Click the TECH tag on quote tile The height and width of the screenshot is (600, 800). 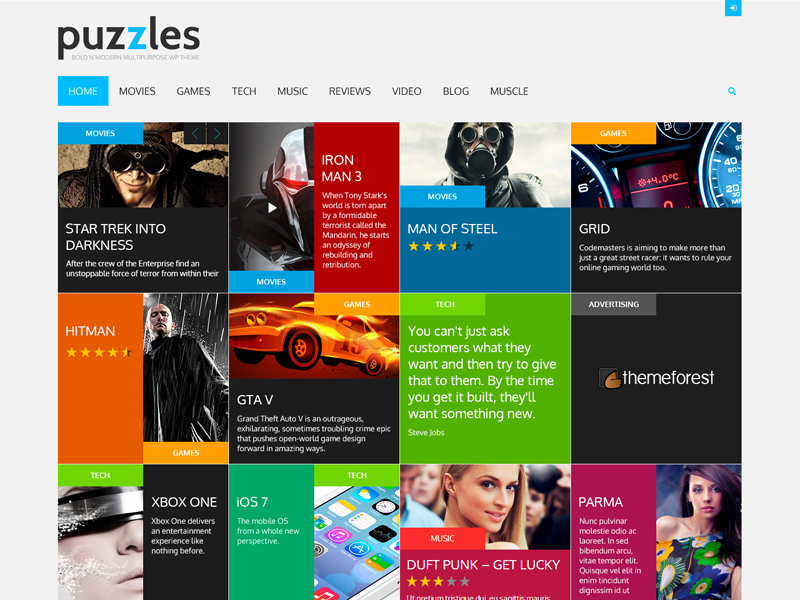tap(442, 304)
